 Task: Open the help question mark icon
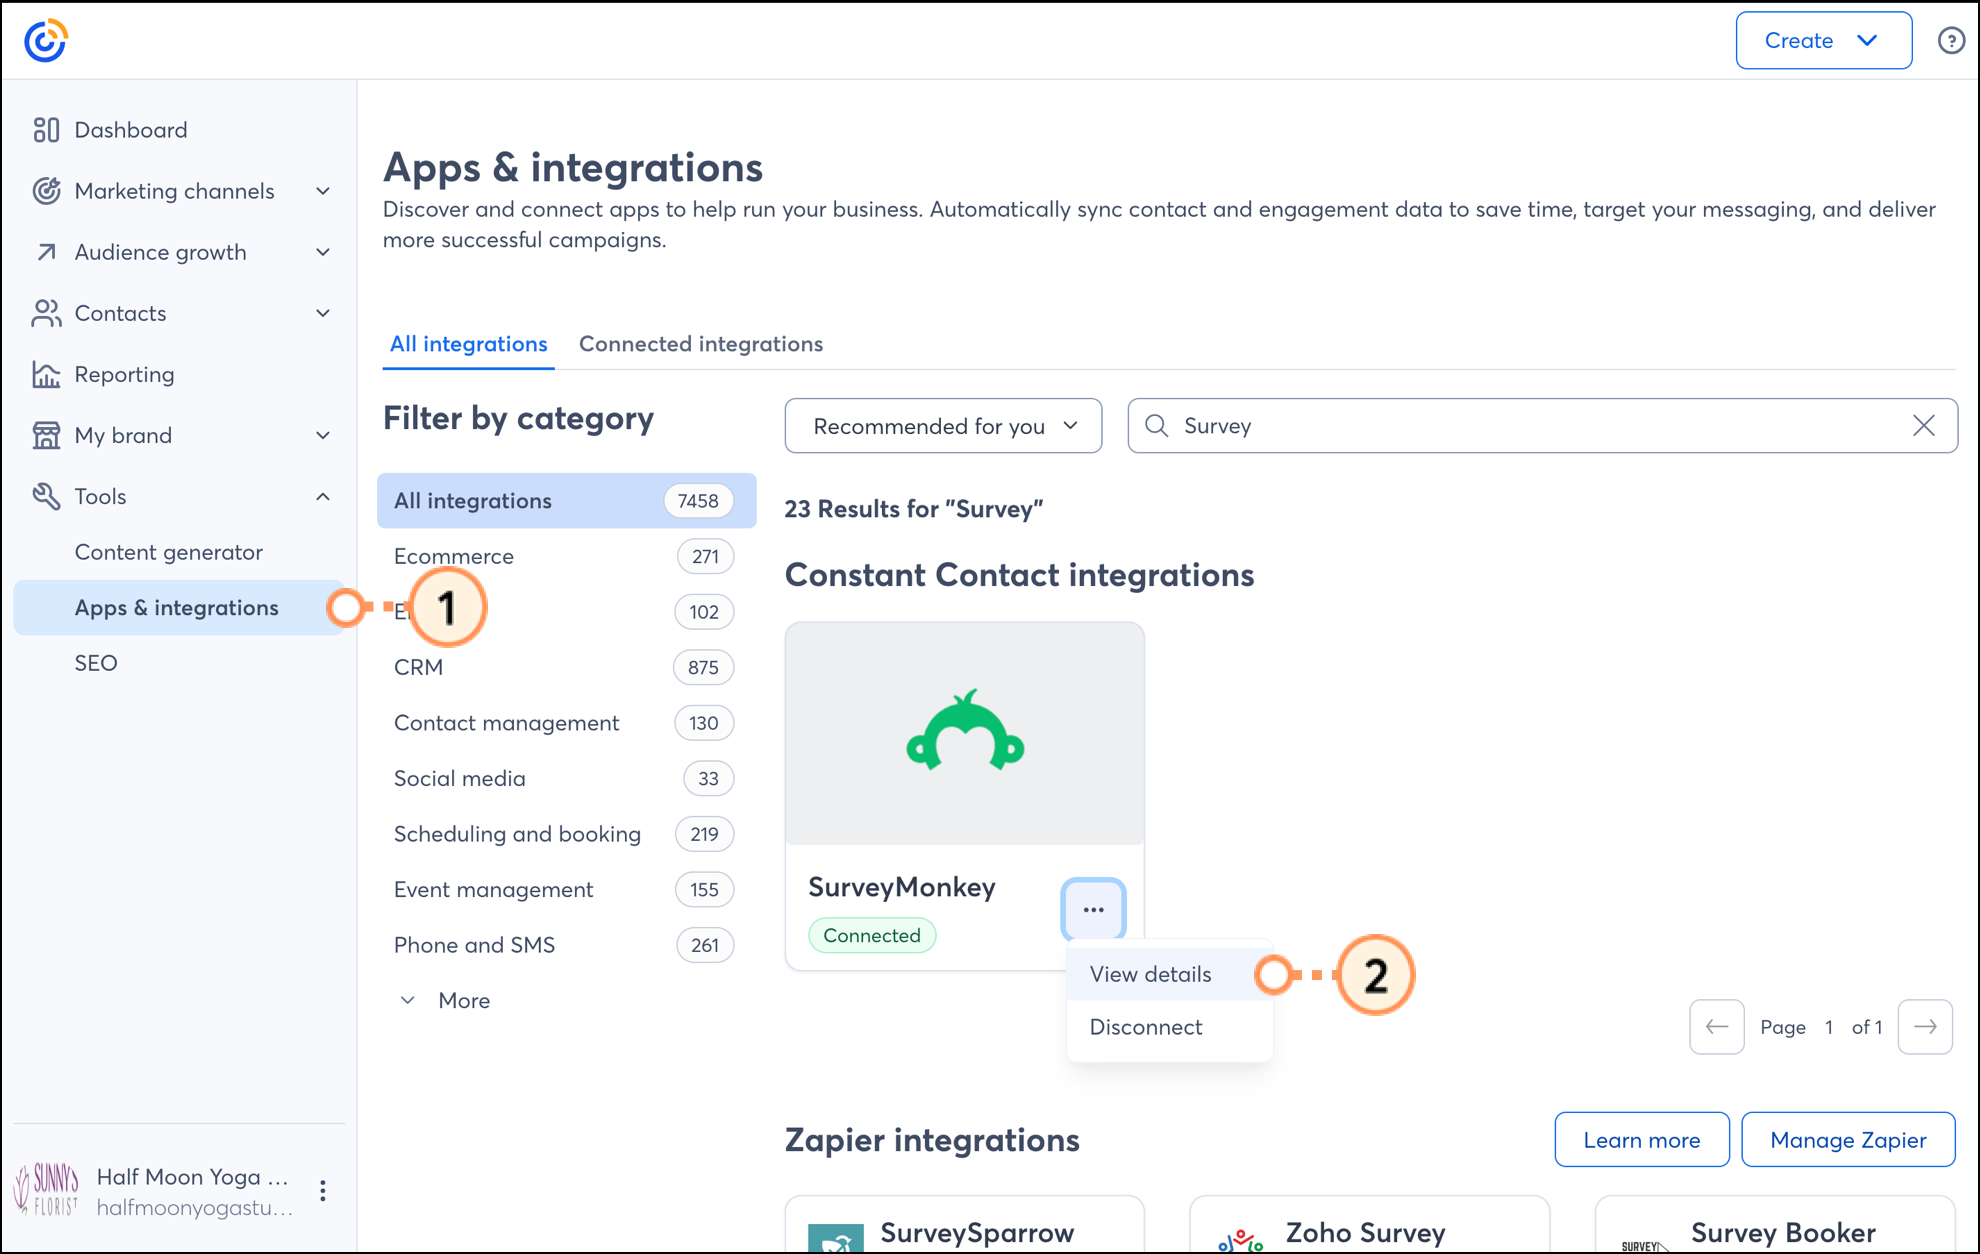(1951, 41)
